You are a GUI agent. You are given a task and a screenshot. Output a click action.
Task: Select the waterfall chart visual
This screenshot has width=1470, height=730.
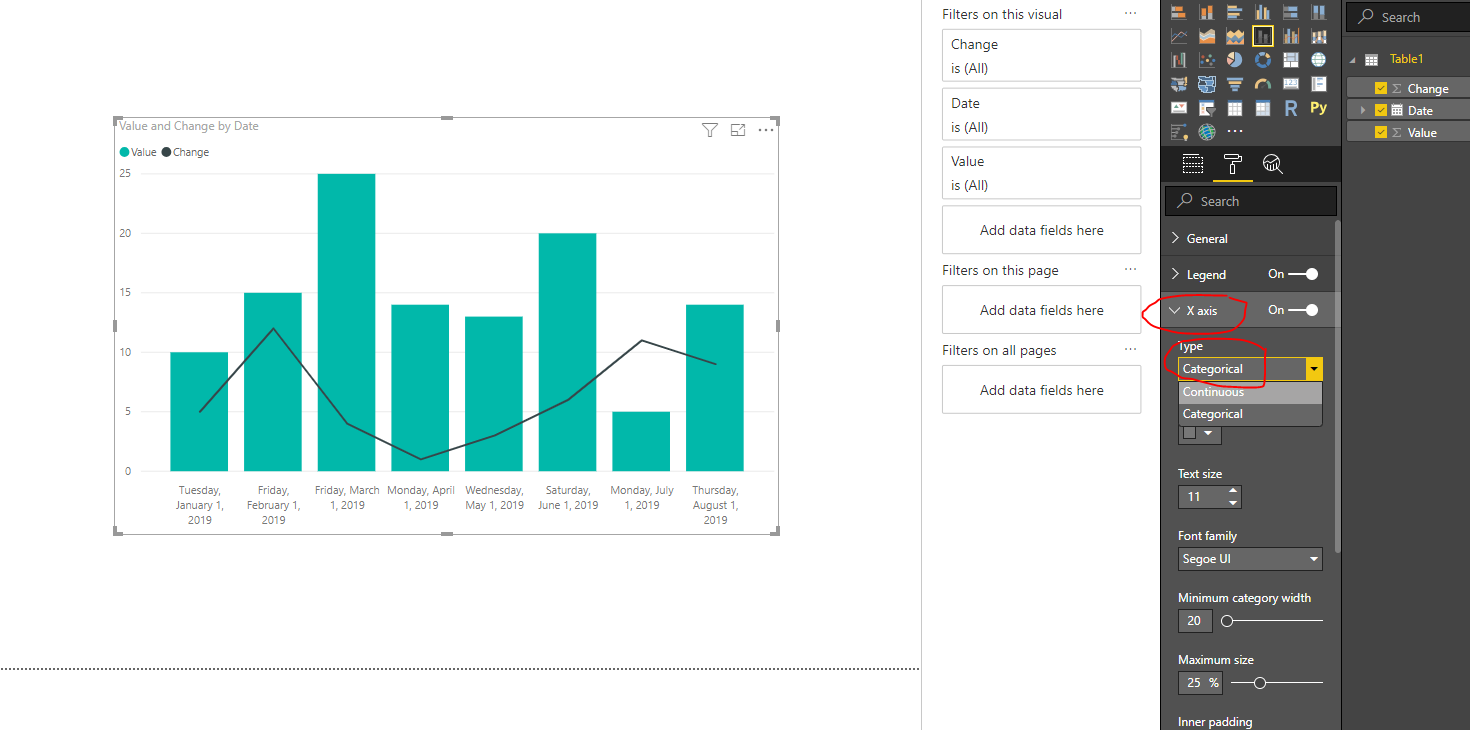(x=1179, y=60)
